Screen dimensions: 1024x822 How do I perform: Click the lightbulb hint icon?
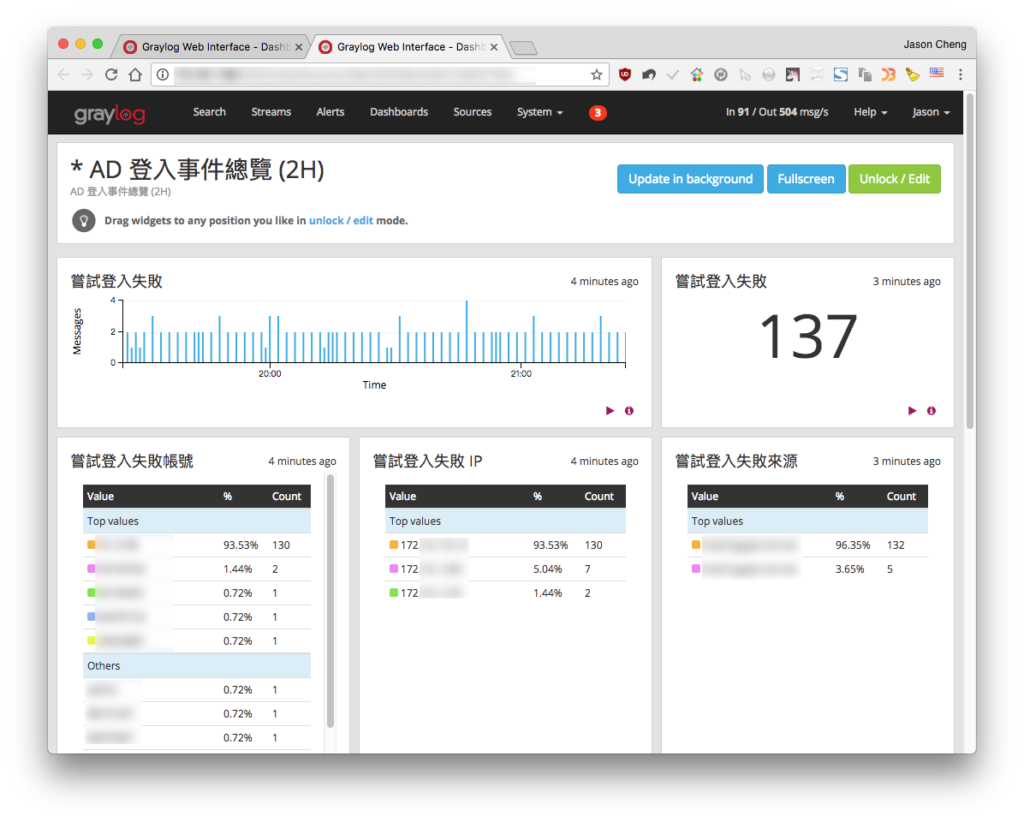[x=84, y=221]
